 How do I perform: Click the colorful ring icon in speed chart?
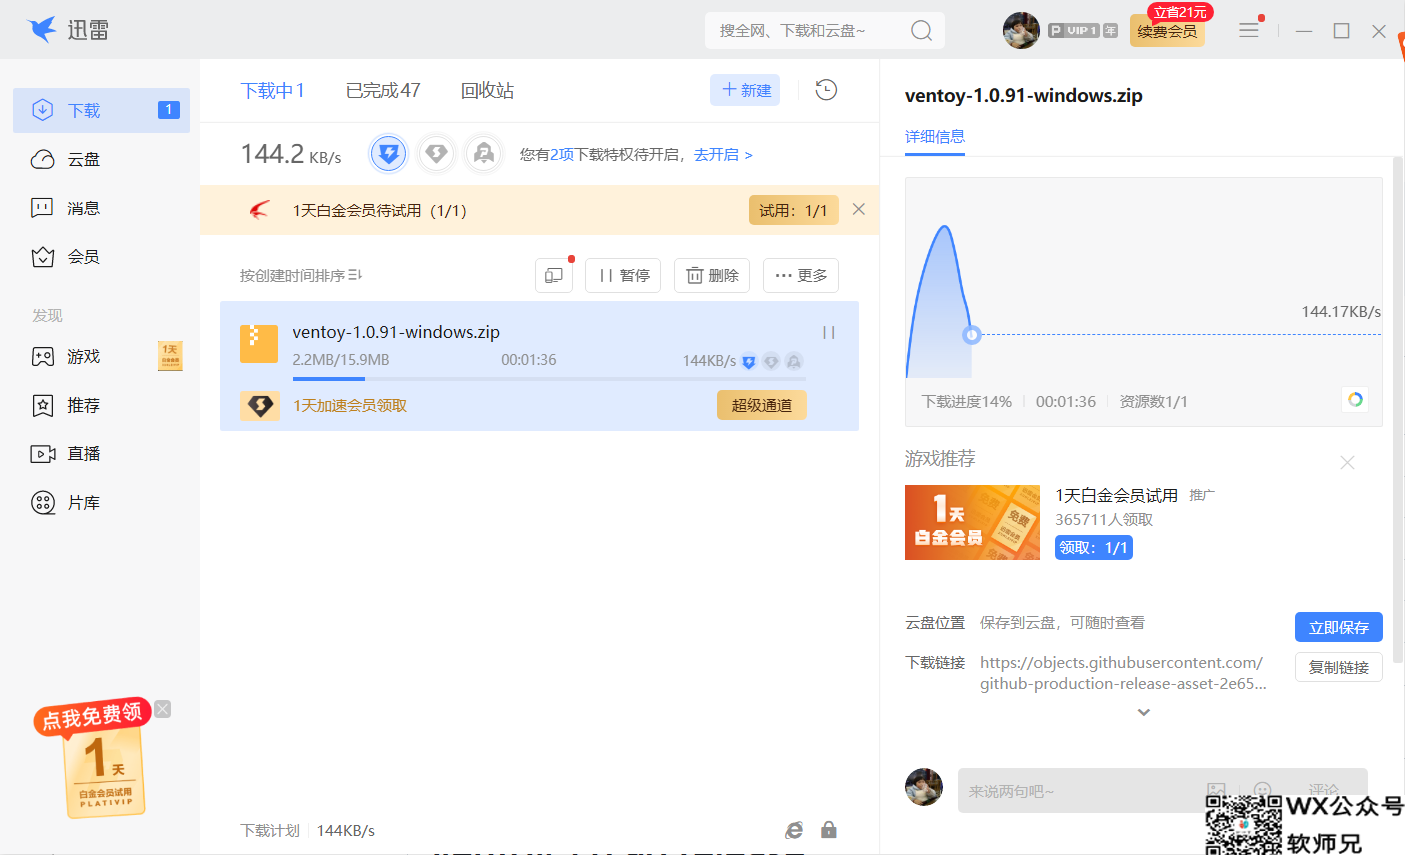tap(1355, 399)
